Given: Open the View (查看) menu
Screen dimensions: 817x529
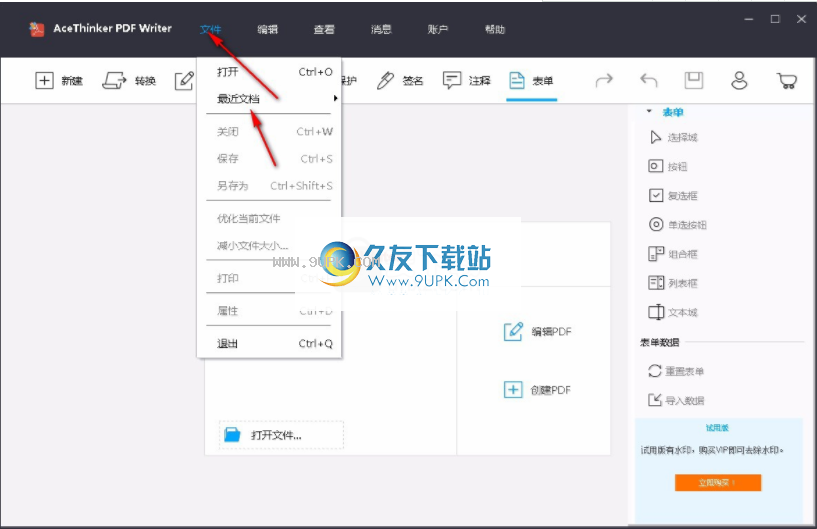Looking at the screenshot, I should 324,30.
